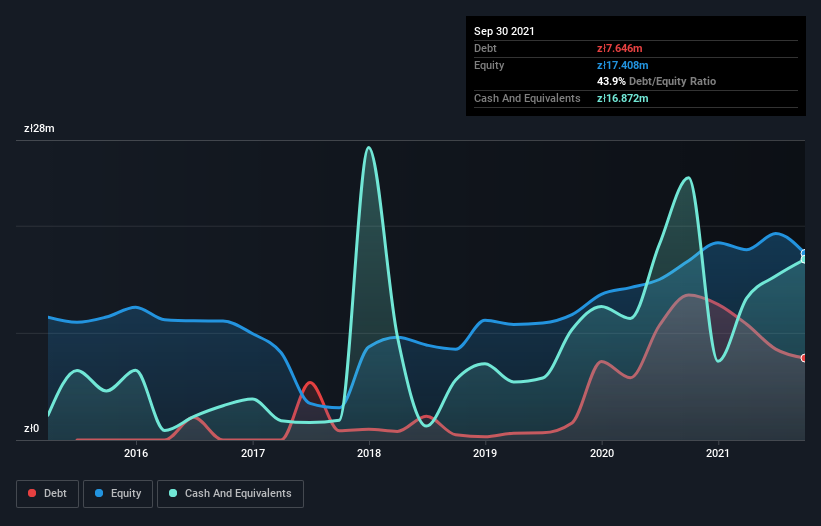Screen dimensions: 821x526
Task: Click the 2021 x-axis label
Action: (x=717, y=453)
